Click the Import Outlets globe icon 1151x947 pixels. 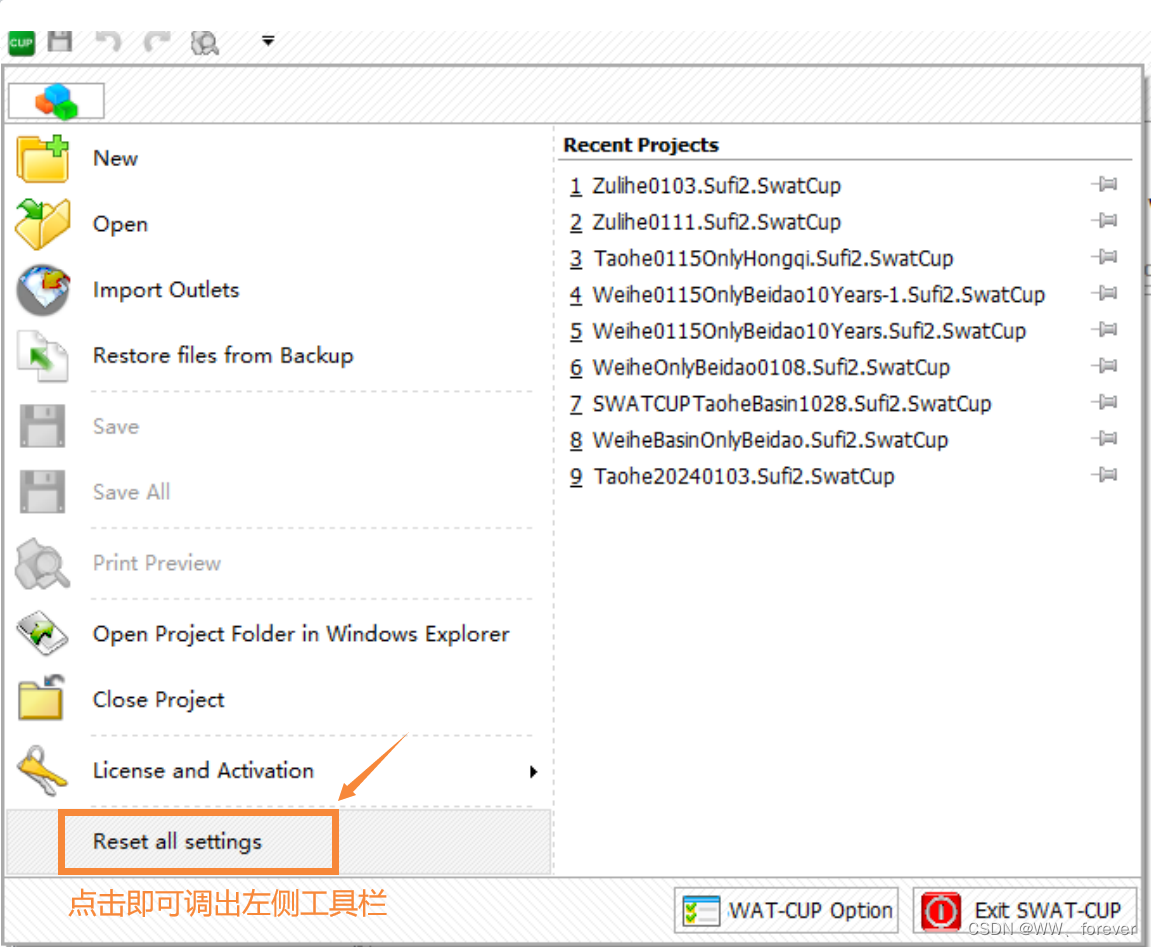[x=43, y=290]
